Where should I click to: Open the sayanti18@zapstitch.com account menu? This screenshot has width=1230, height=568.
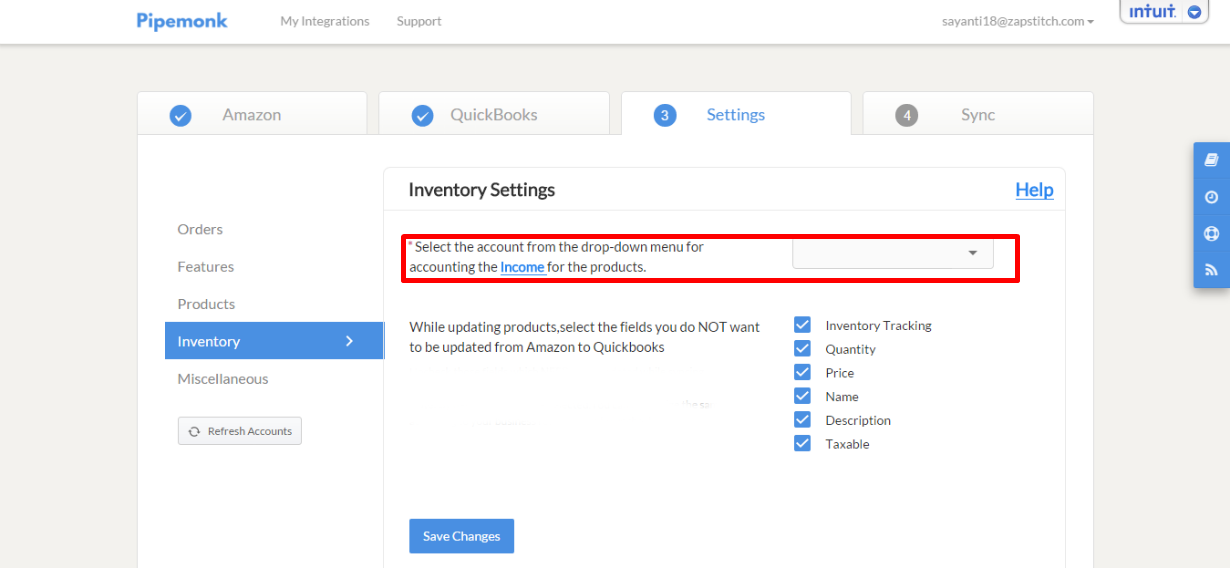pyautogui.click(x=1018, y=21)
